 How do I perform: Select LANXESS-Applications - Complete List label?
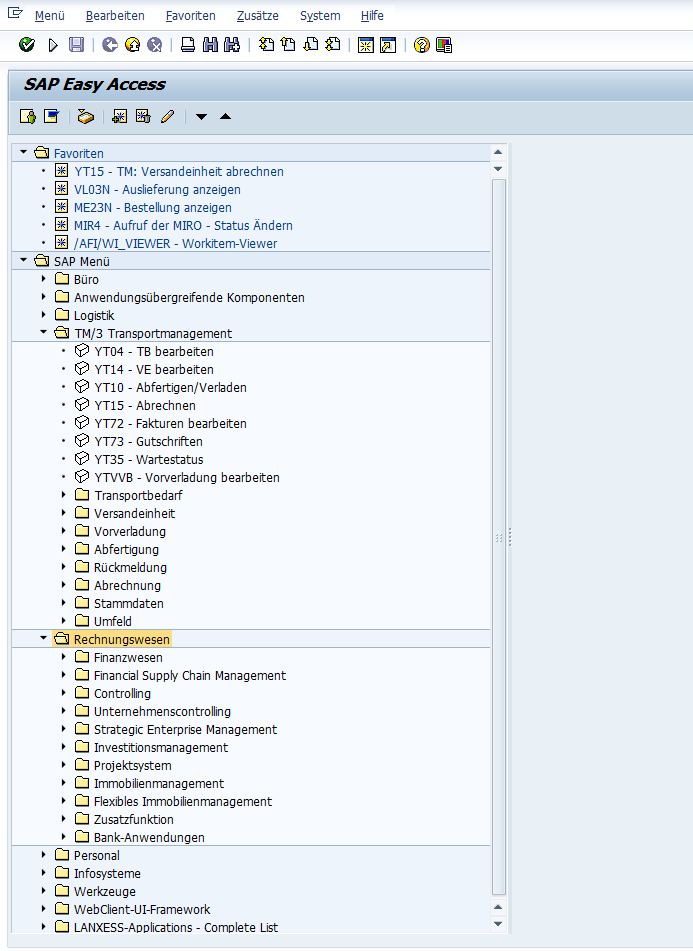click(x=176, y=927)
